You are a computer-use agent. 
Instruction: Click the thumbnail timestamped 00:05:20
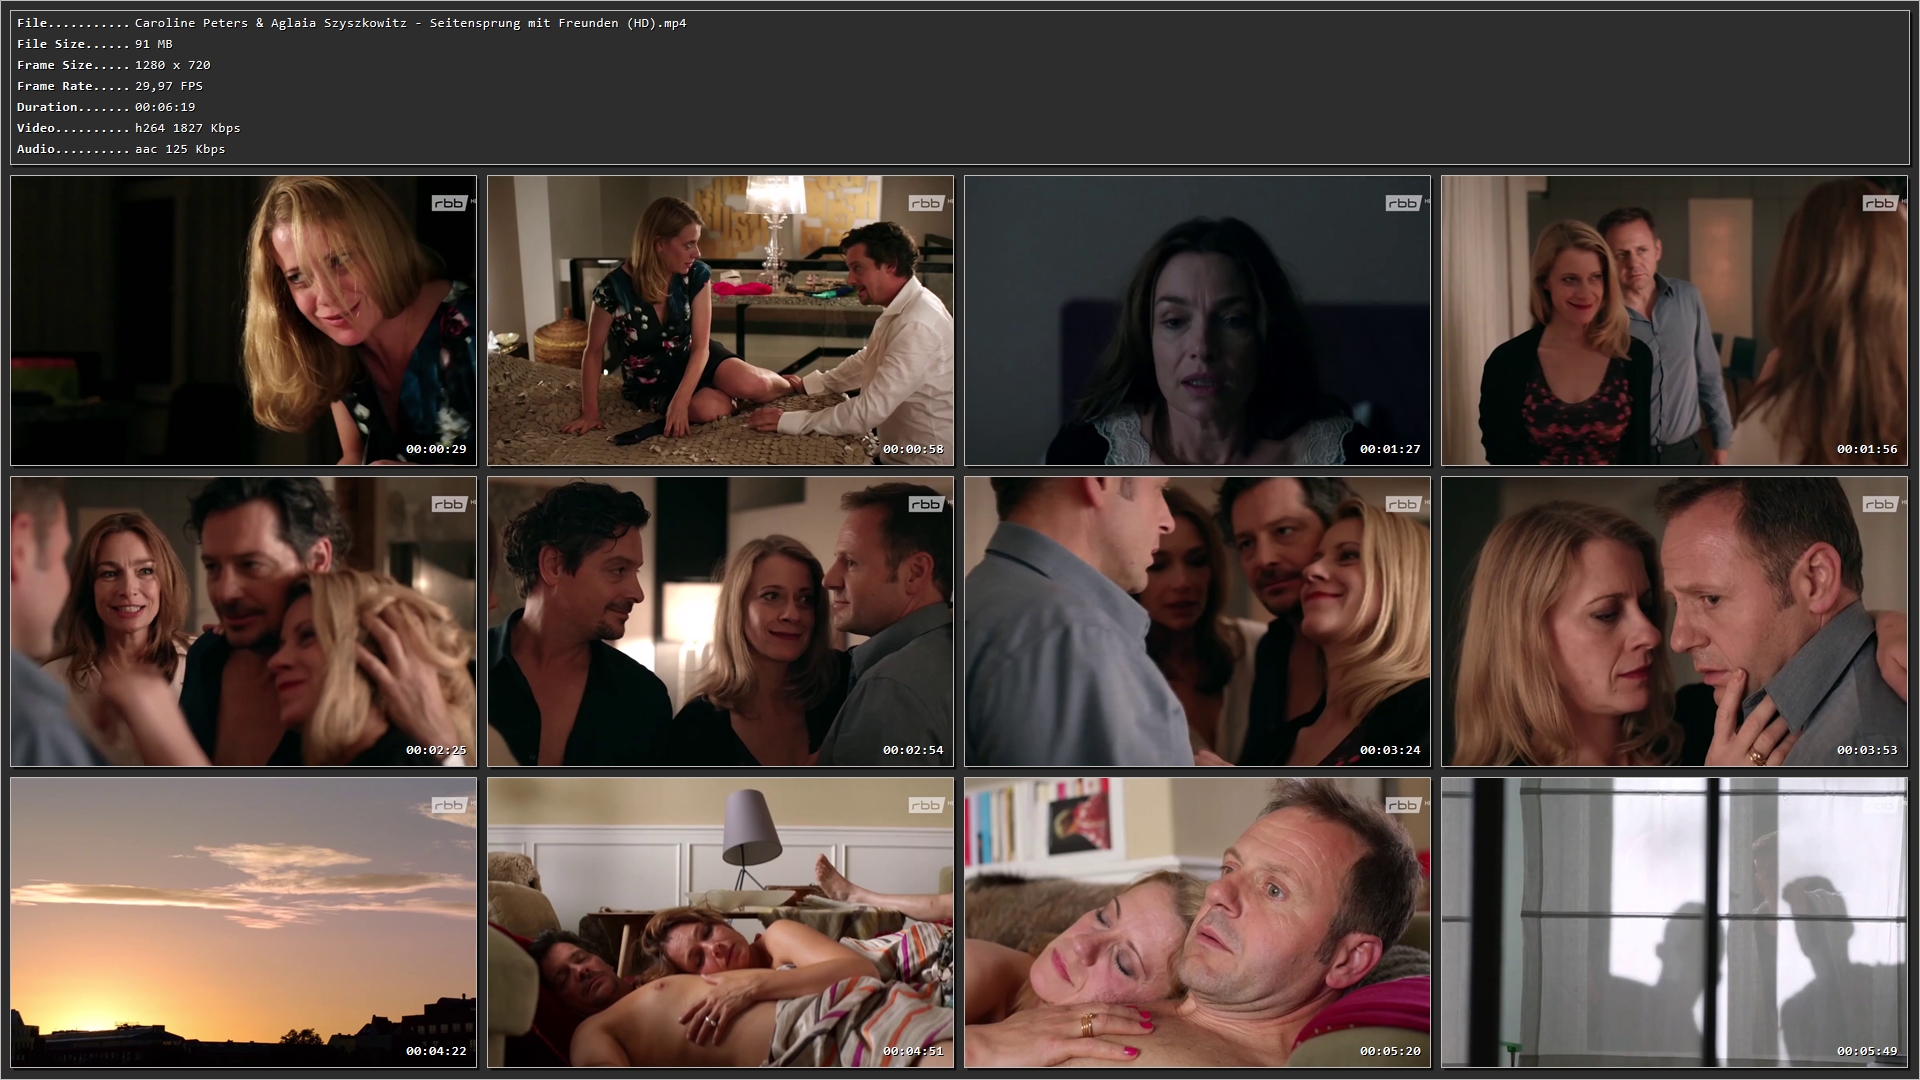[1197, 922]
